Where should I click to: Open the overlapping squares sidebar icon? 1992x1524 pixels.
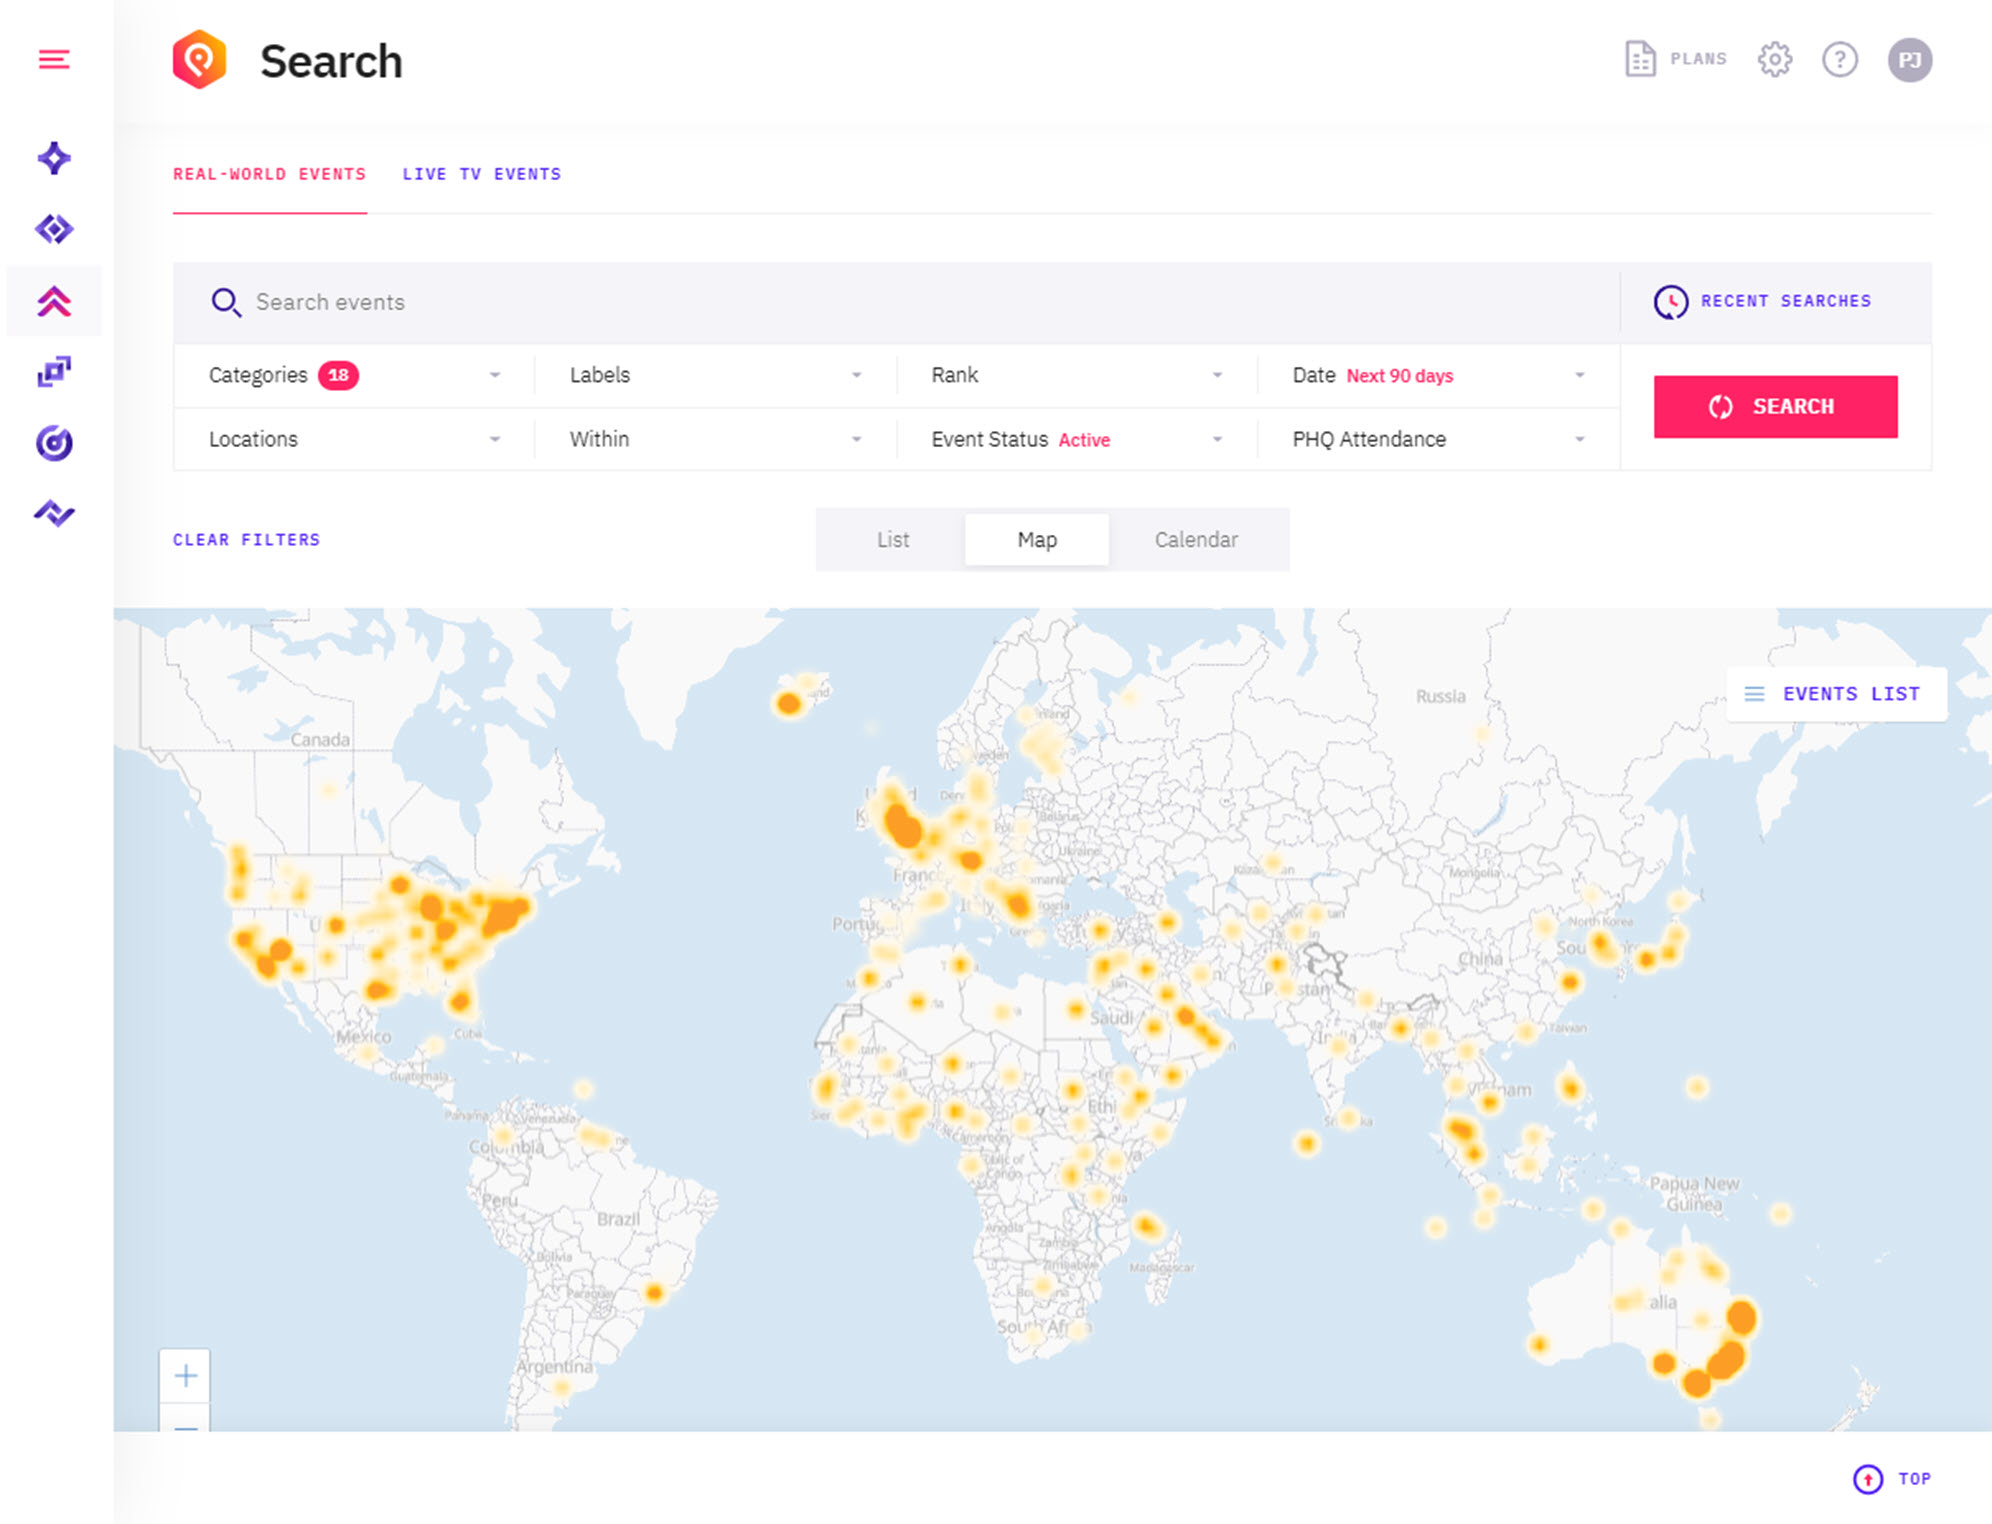54,372
